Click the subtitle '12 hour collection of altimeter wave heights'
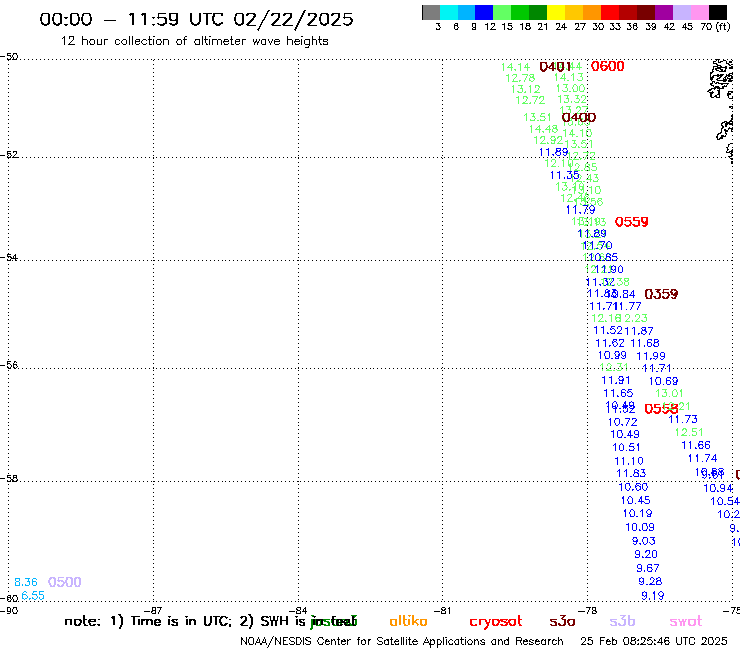Image resolution: width=740 pixels, height=650 pixels. pos(194,41)
